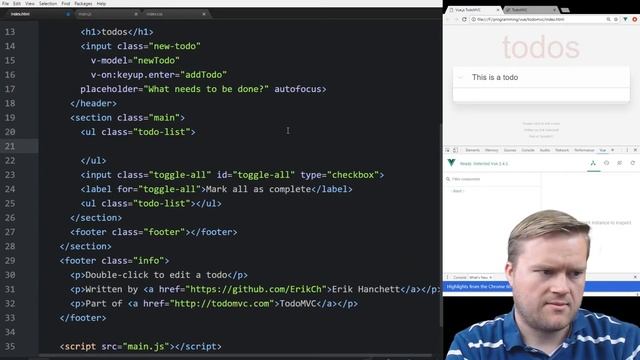Click the Vue logo in devtools panel

coord(451,163)
